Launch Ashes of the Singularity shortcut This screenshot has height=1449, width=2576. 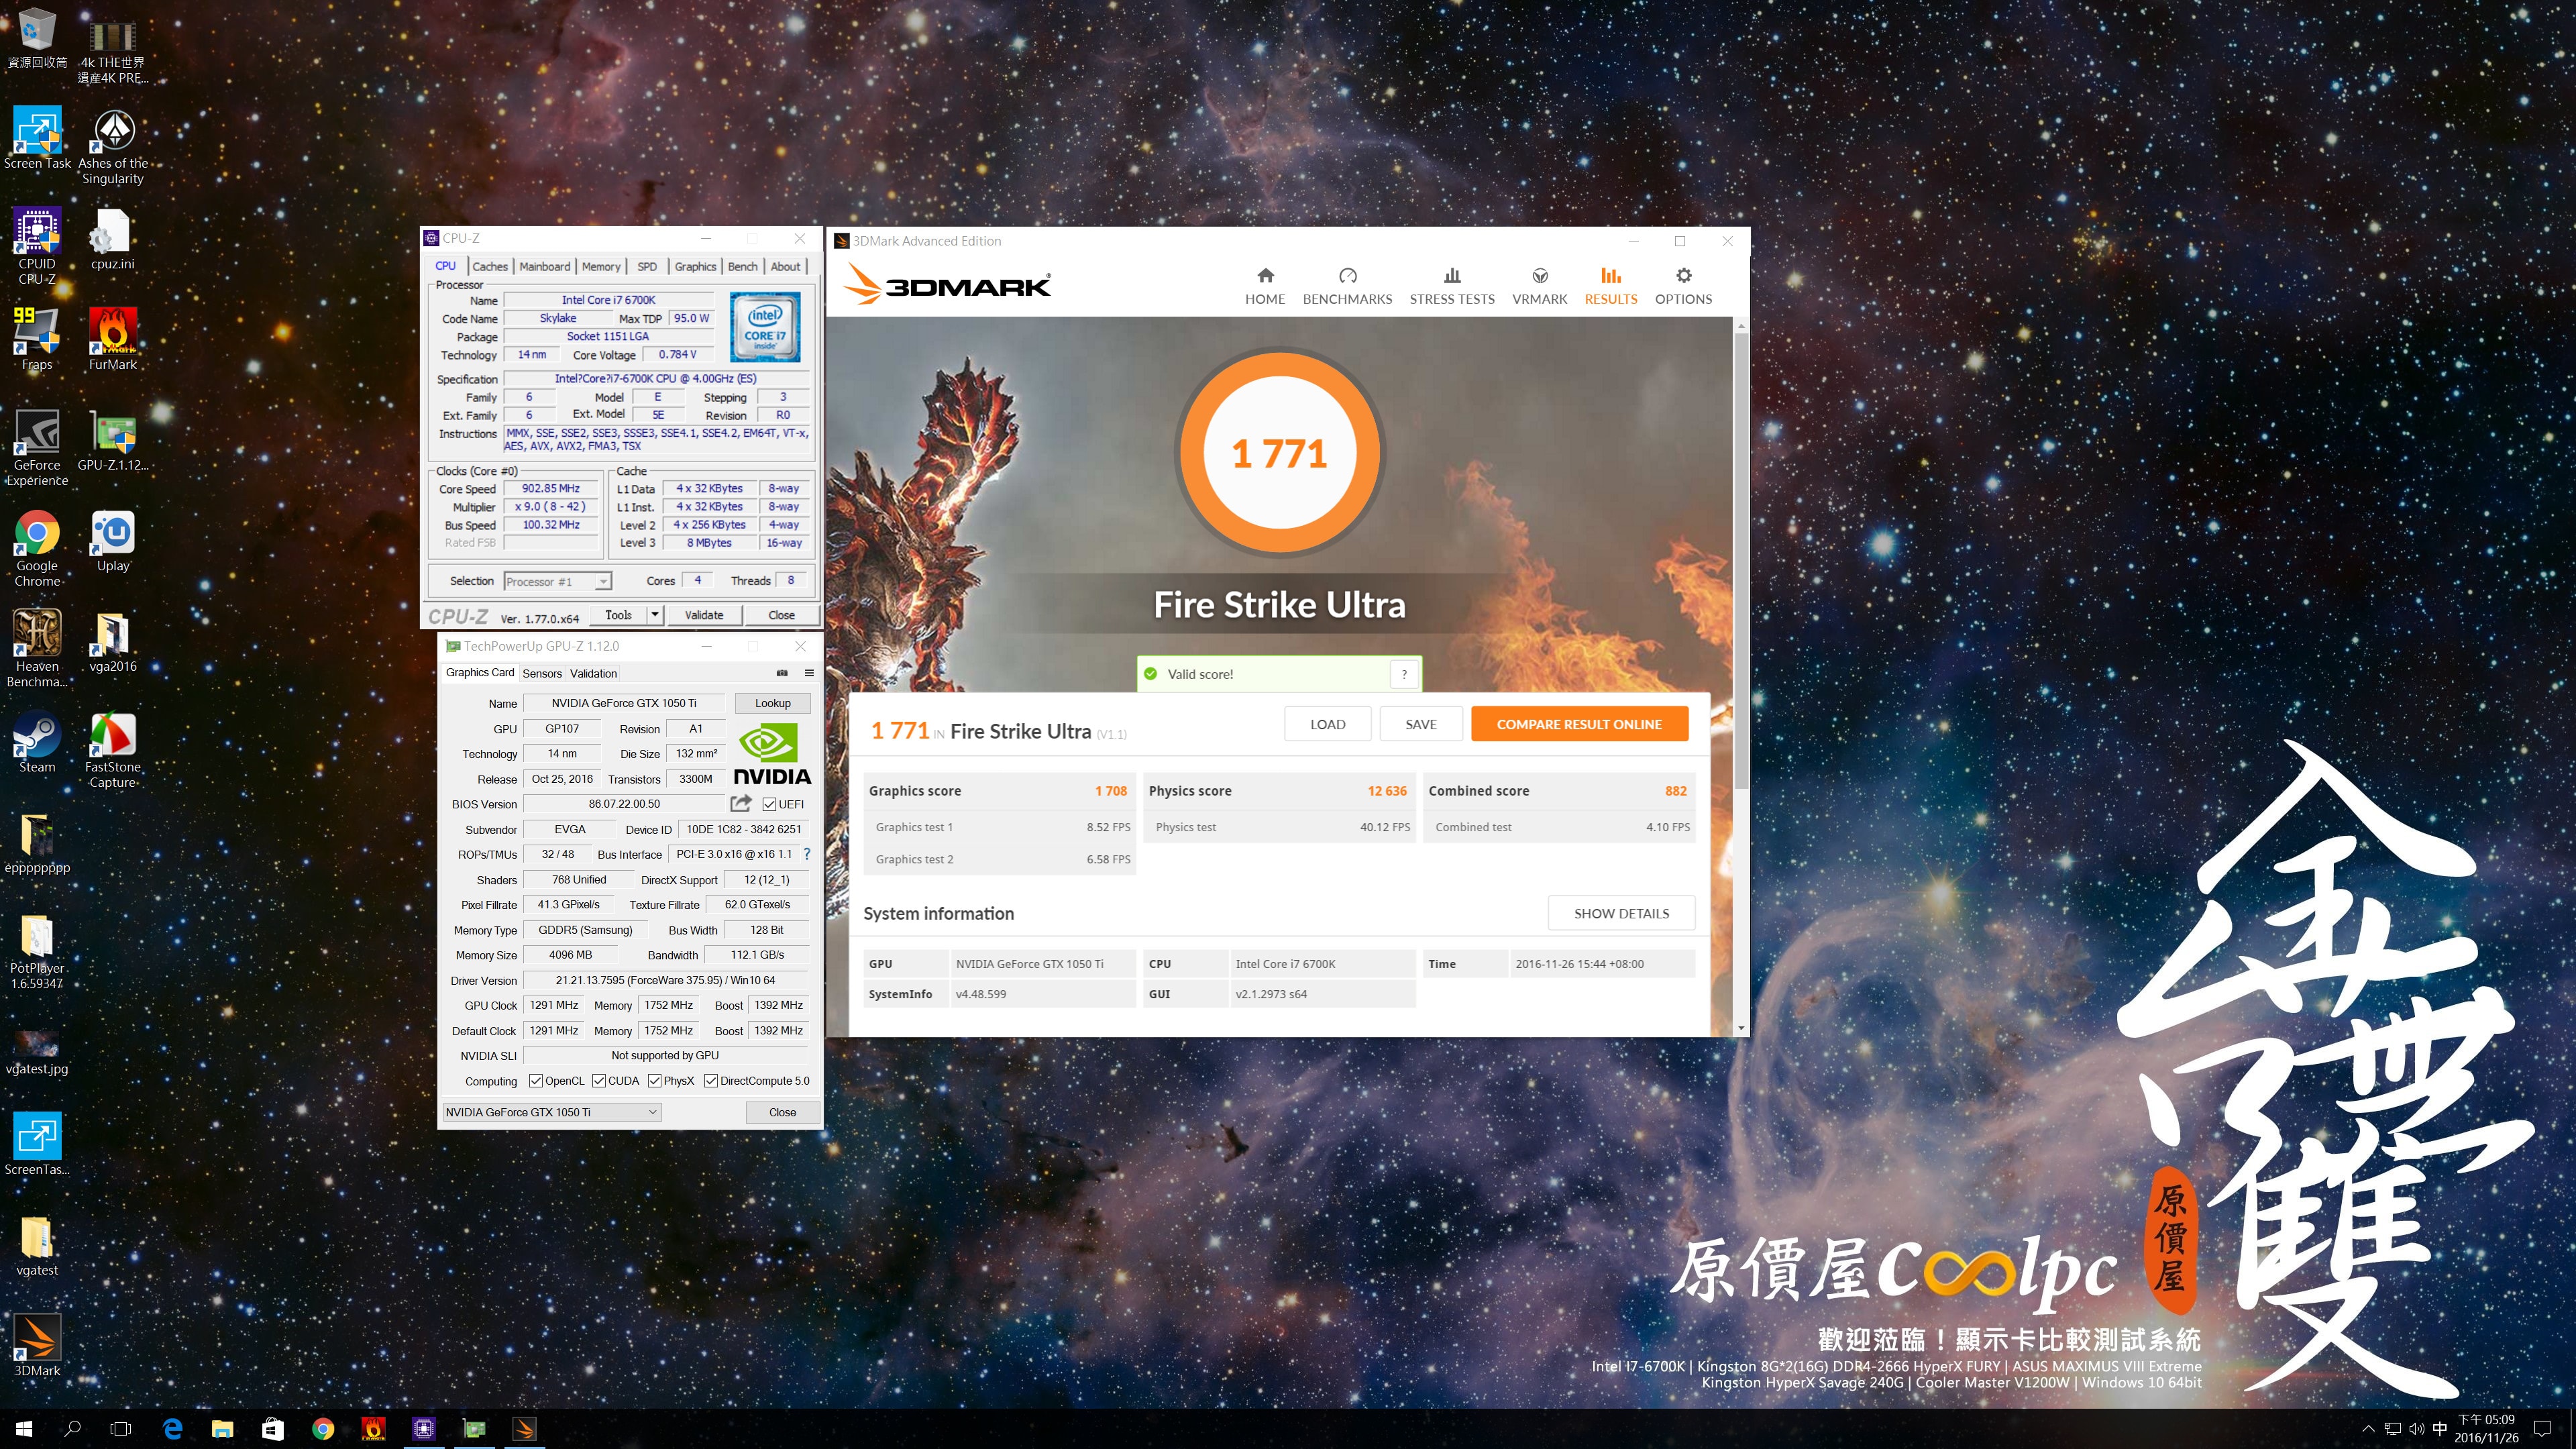113,146
